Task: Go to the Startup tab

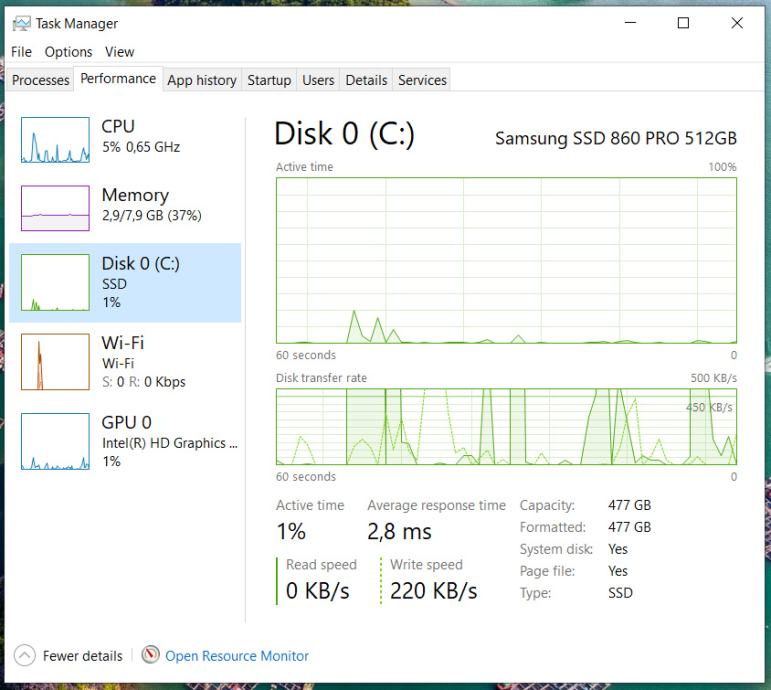Action: (269, 80)
